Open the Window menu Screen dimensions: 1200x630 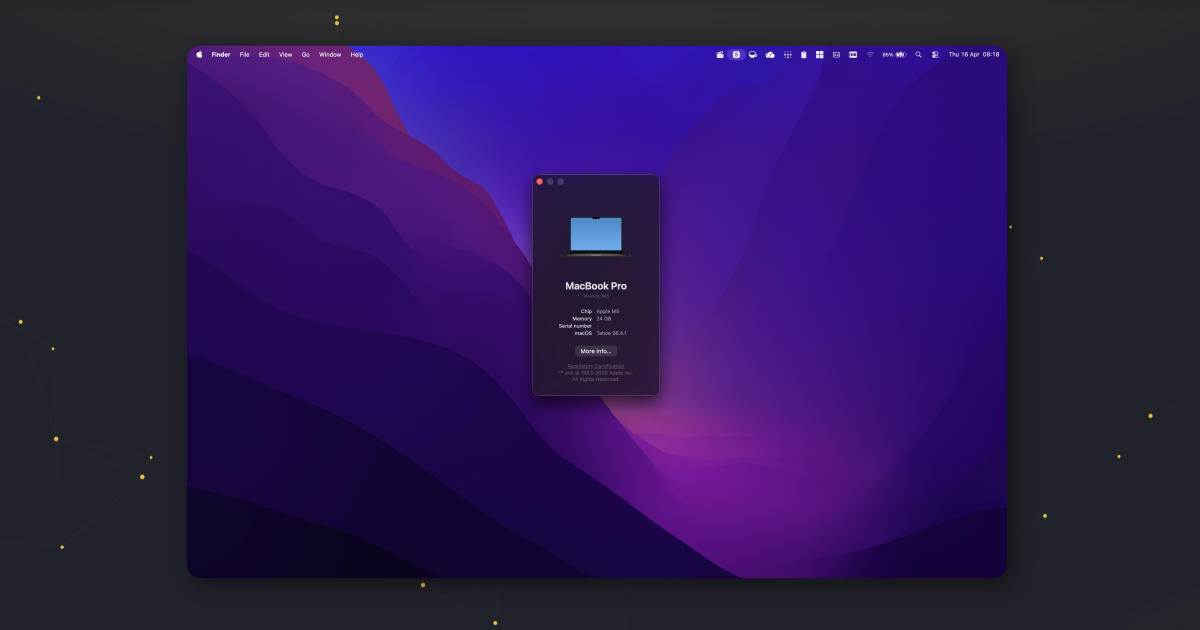[330, 55]
